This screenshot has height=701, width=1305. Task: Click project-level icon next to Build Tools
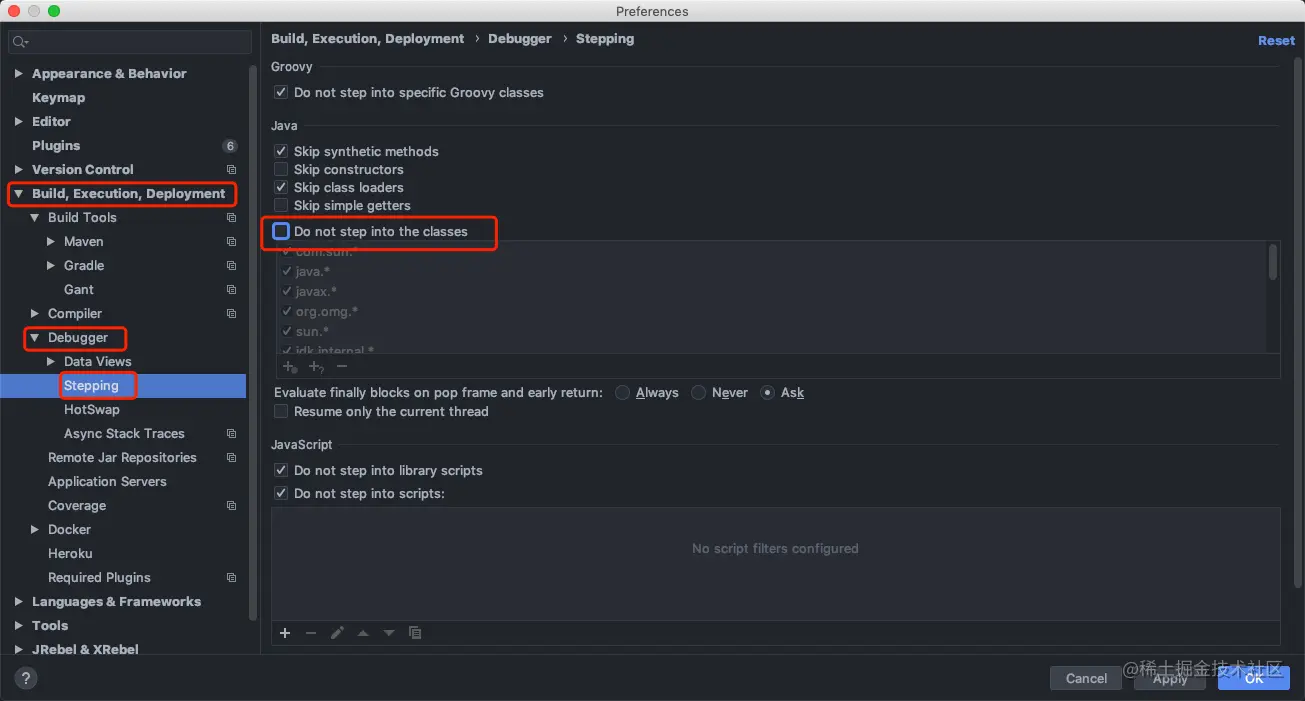231,218
